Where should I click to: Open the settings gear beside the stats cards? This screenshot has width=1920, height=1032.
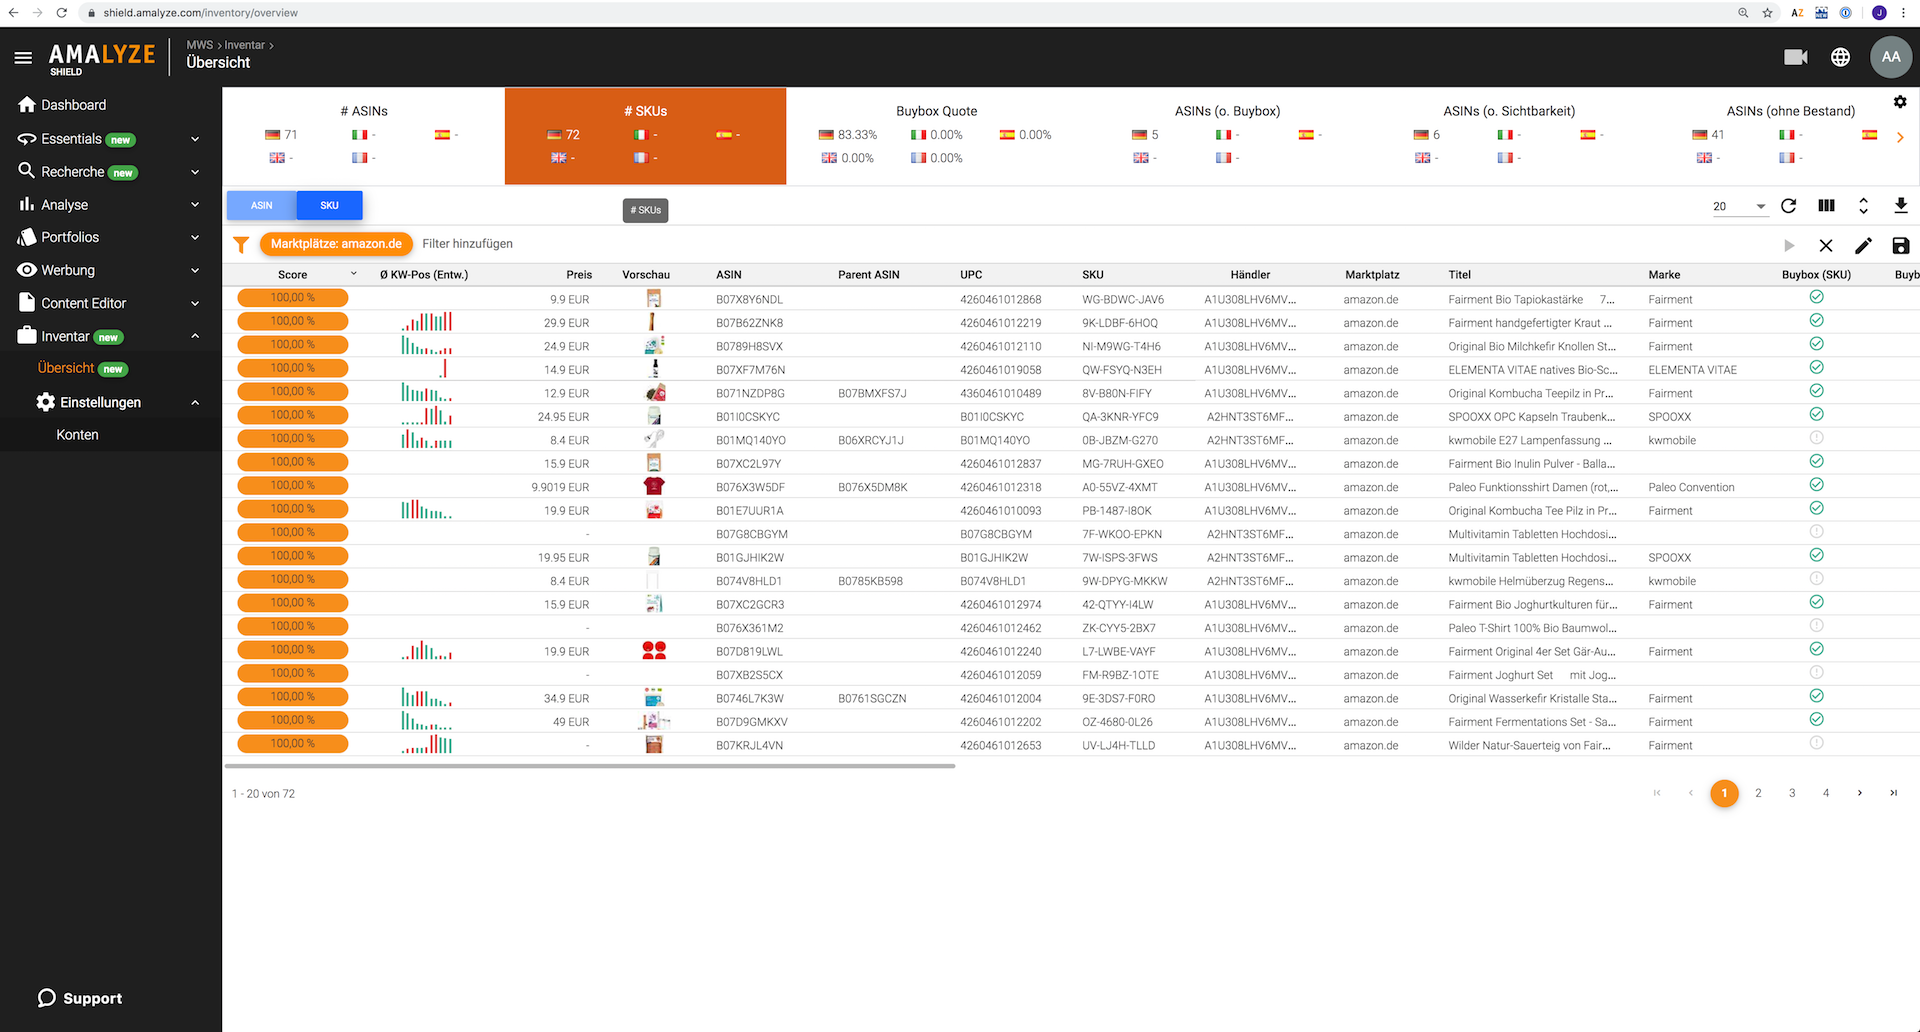(x=1900, y=102)
